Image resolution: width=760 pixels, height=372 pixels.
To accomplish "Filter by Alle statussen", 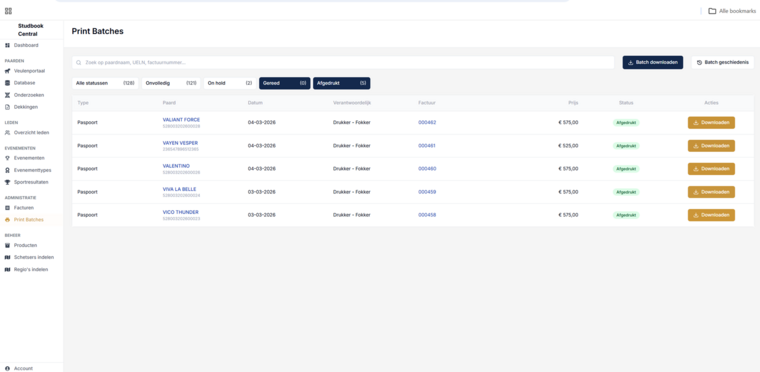I will click(105, 83).
